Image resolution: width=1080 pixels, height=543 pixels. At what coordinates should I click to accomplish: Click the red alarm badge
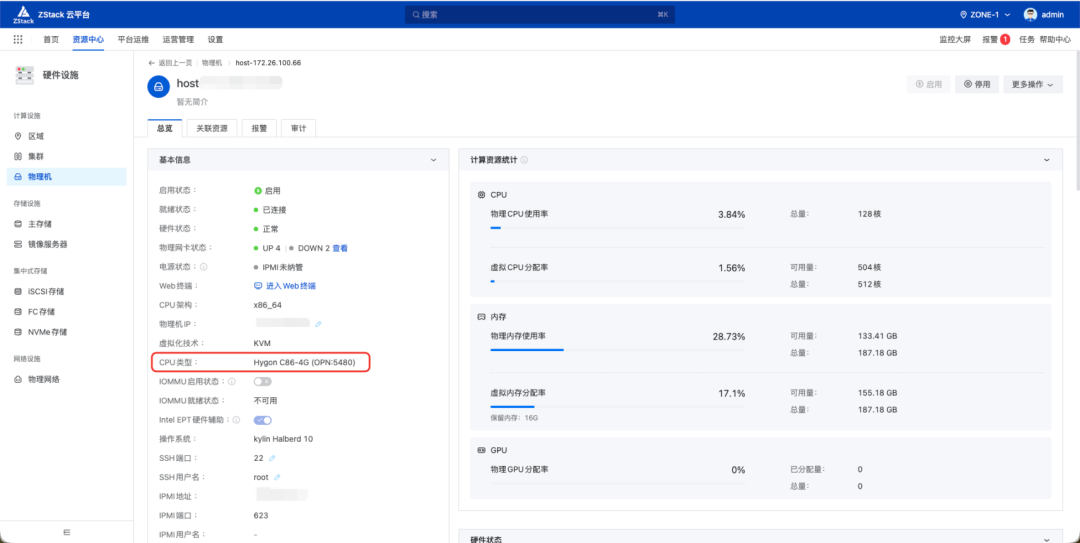tap(1005, 40)
